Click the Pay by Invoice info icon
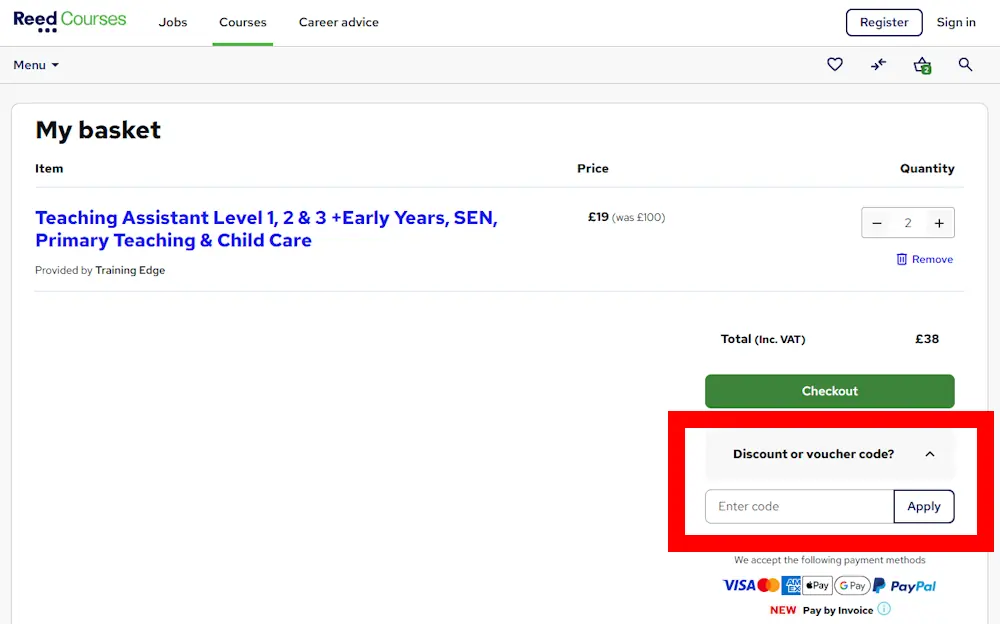This screenshot has height=624, width=1000. 884,609
